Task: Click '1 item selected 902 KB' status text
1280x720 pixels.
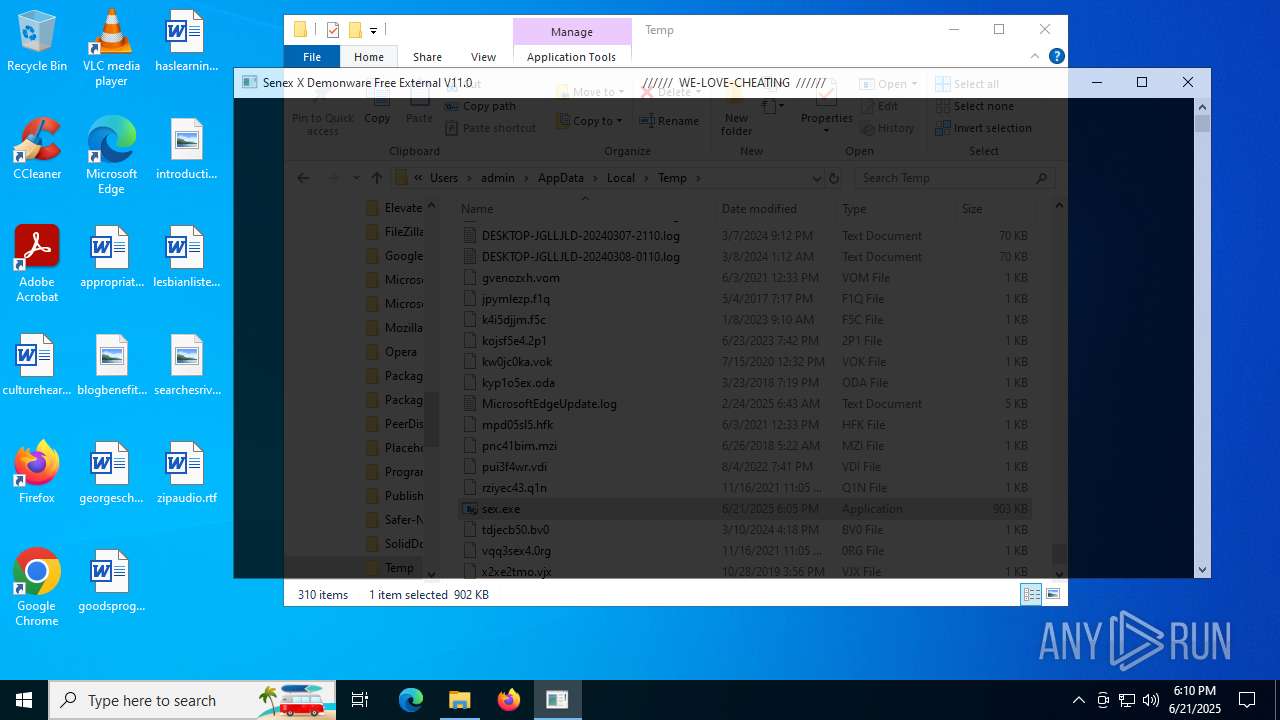Action: (x=429, y=594)
